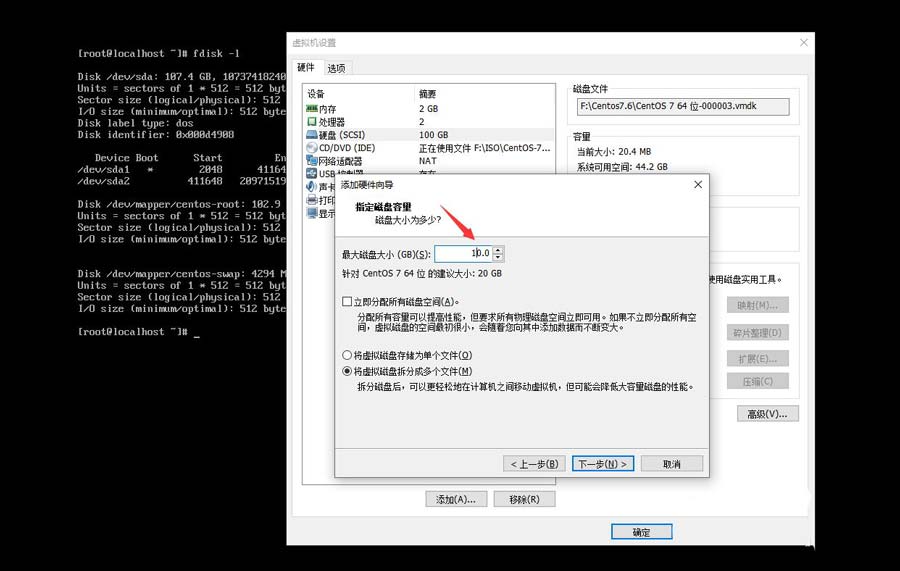Click /dev/sda2 row in terminal
This screenshot has width=900, height=571.
coord(181,181)
